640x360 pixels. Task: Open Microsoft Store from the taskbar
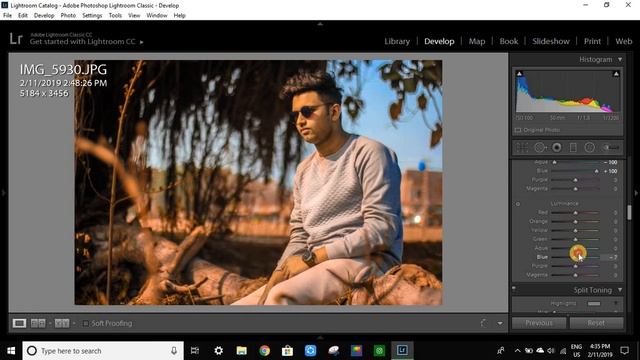click(287, 351)
